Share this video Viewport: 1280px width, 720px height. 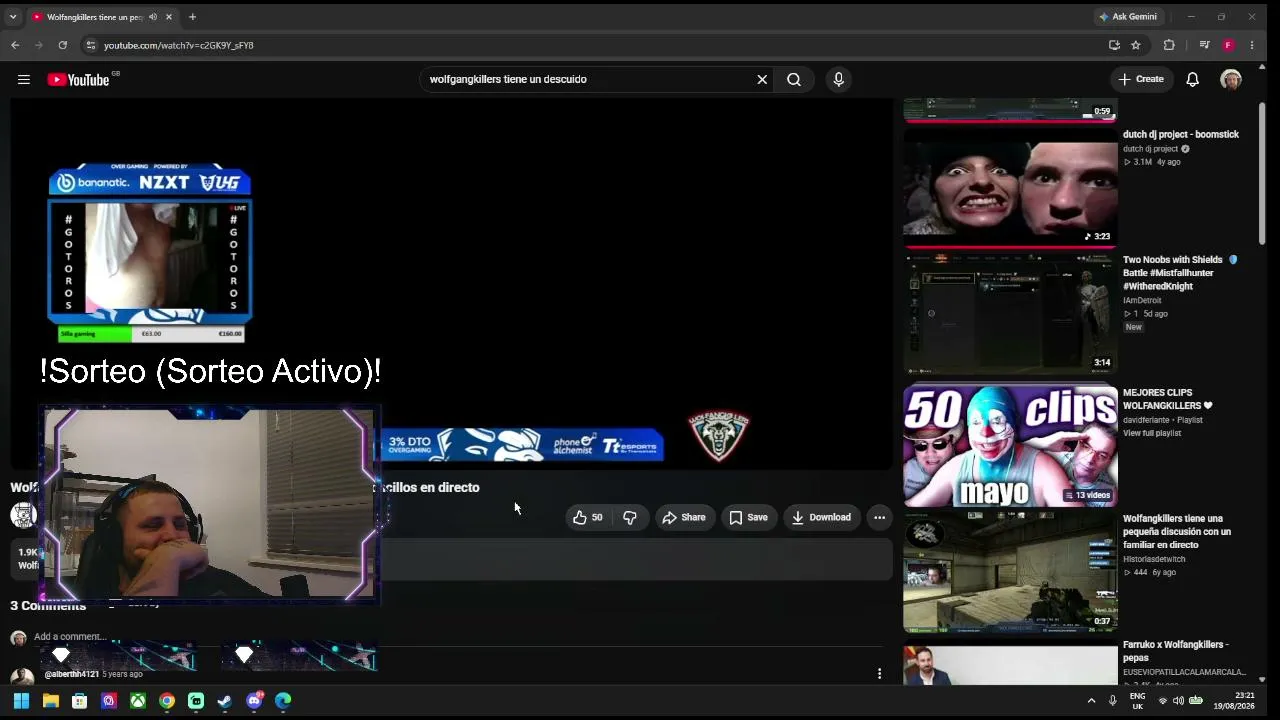point(684,517)
